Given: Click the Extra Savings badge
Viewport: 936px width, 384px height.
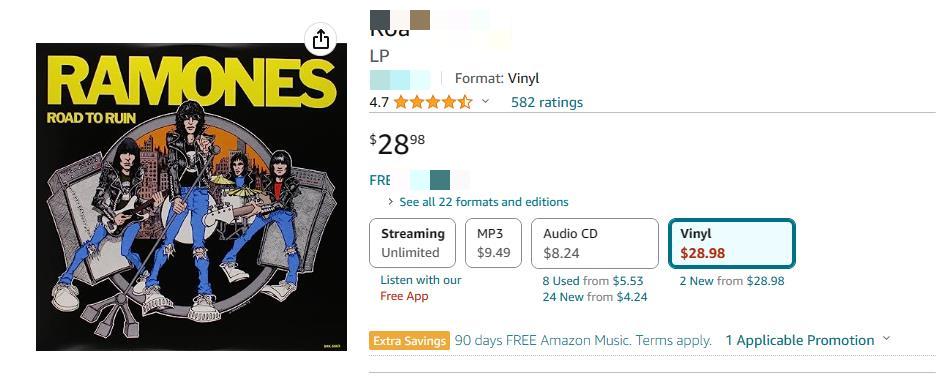Looking at the screenshot, I should tap(410, 340).
